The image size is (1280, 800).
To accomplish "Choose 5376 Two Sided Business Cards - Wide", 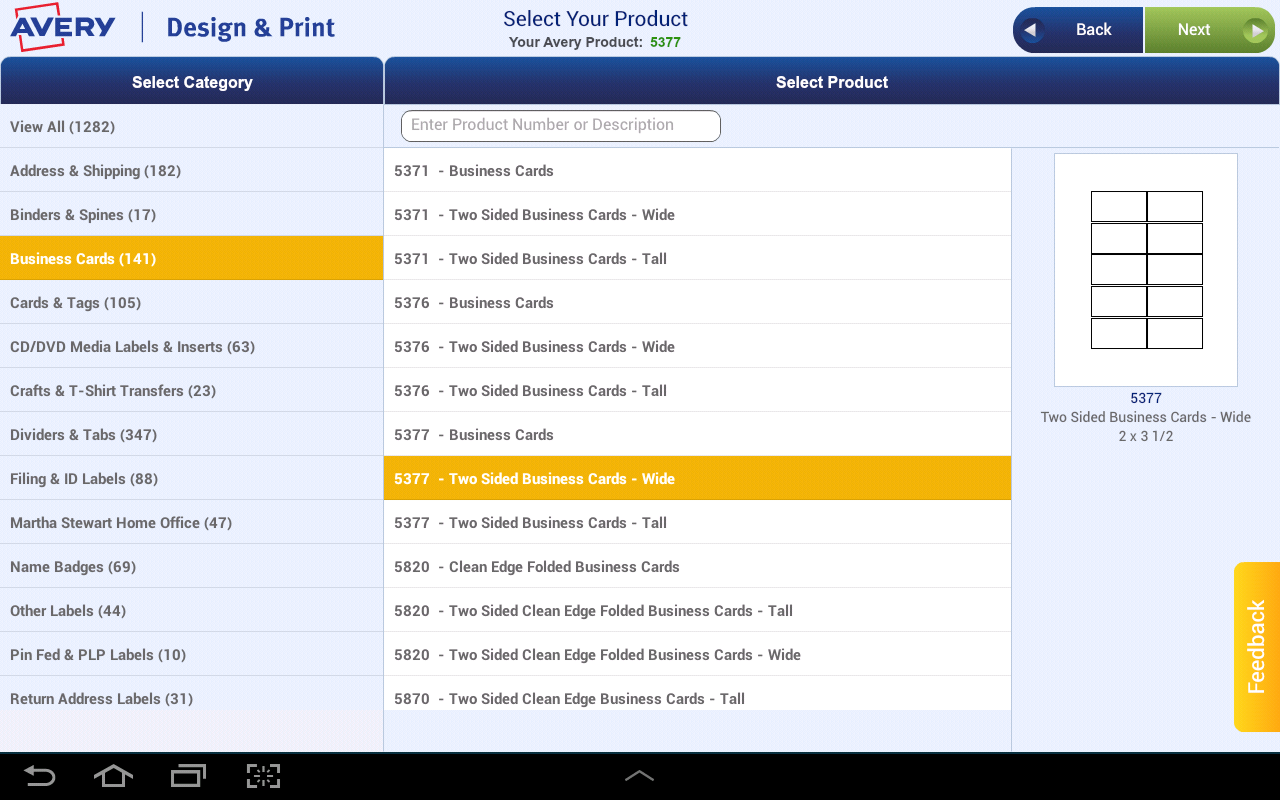I will click(x=697, y=347).
